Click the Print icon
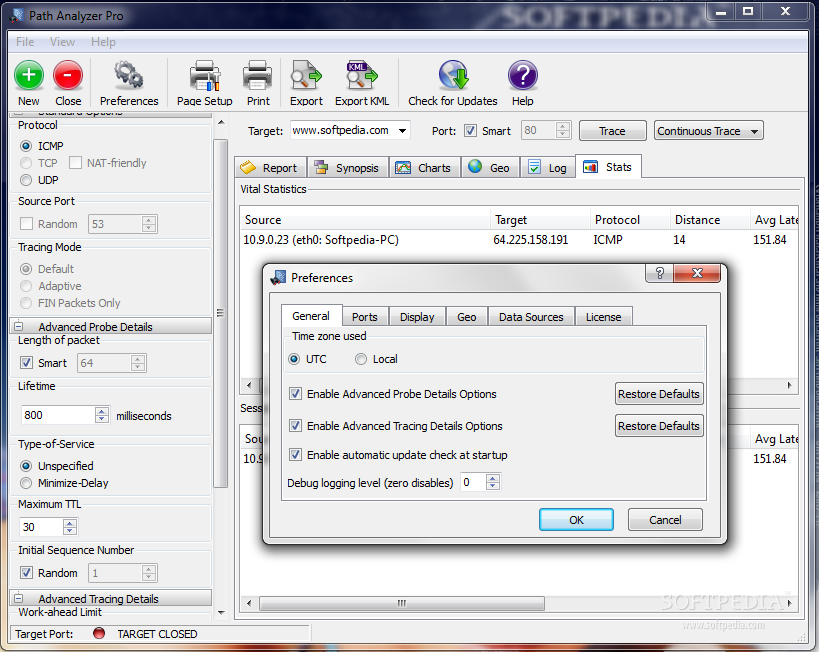The height and width of the screenshot is (652, 819). [258, 75]
